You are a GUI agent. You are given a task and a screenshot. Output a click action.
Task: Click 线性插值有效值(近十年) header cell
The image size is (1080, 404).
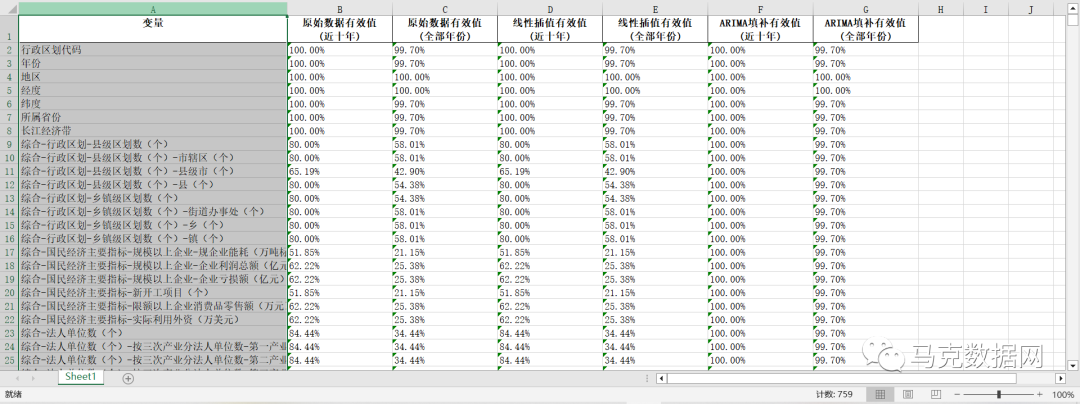tap(550, 30)
